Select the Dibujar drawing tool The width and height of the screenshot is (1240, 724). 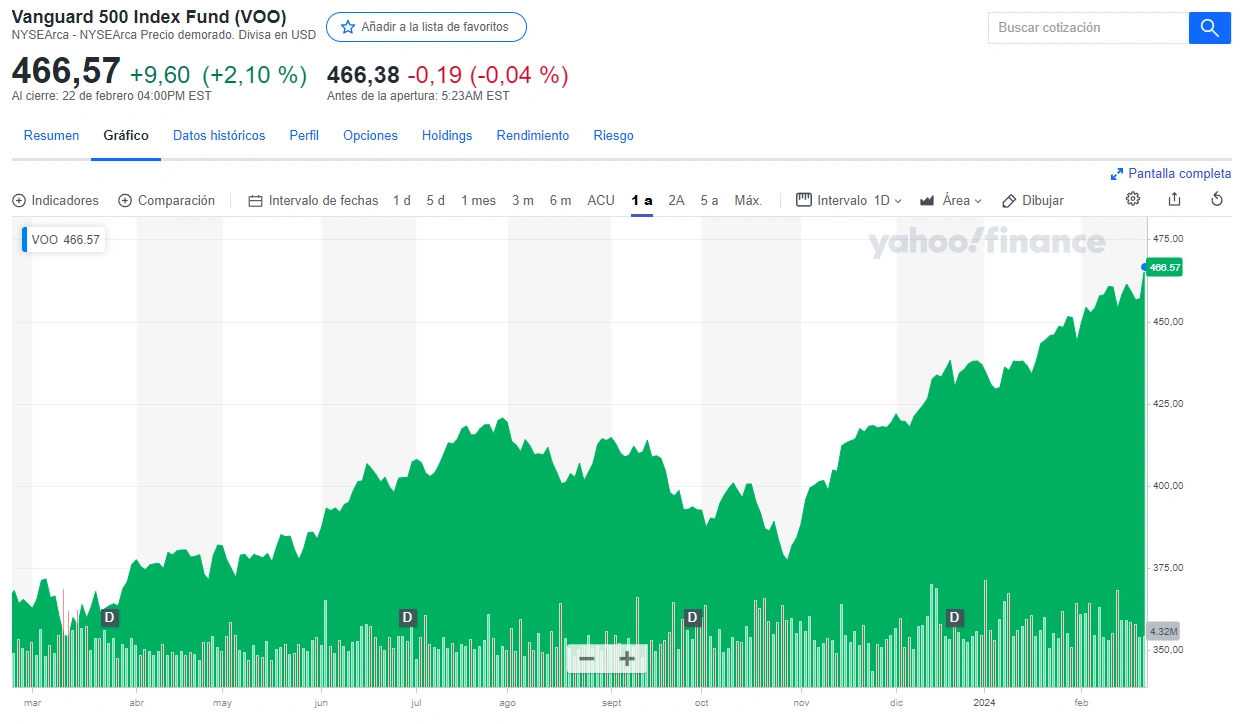click(1032, 200)
